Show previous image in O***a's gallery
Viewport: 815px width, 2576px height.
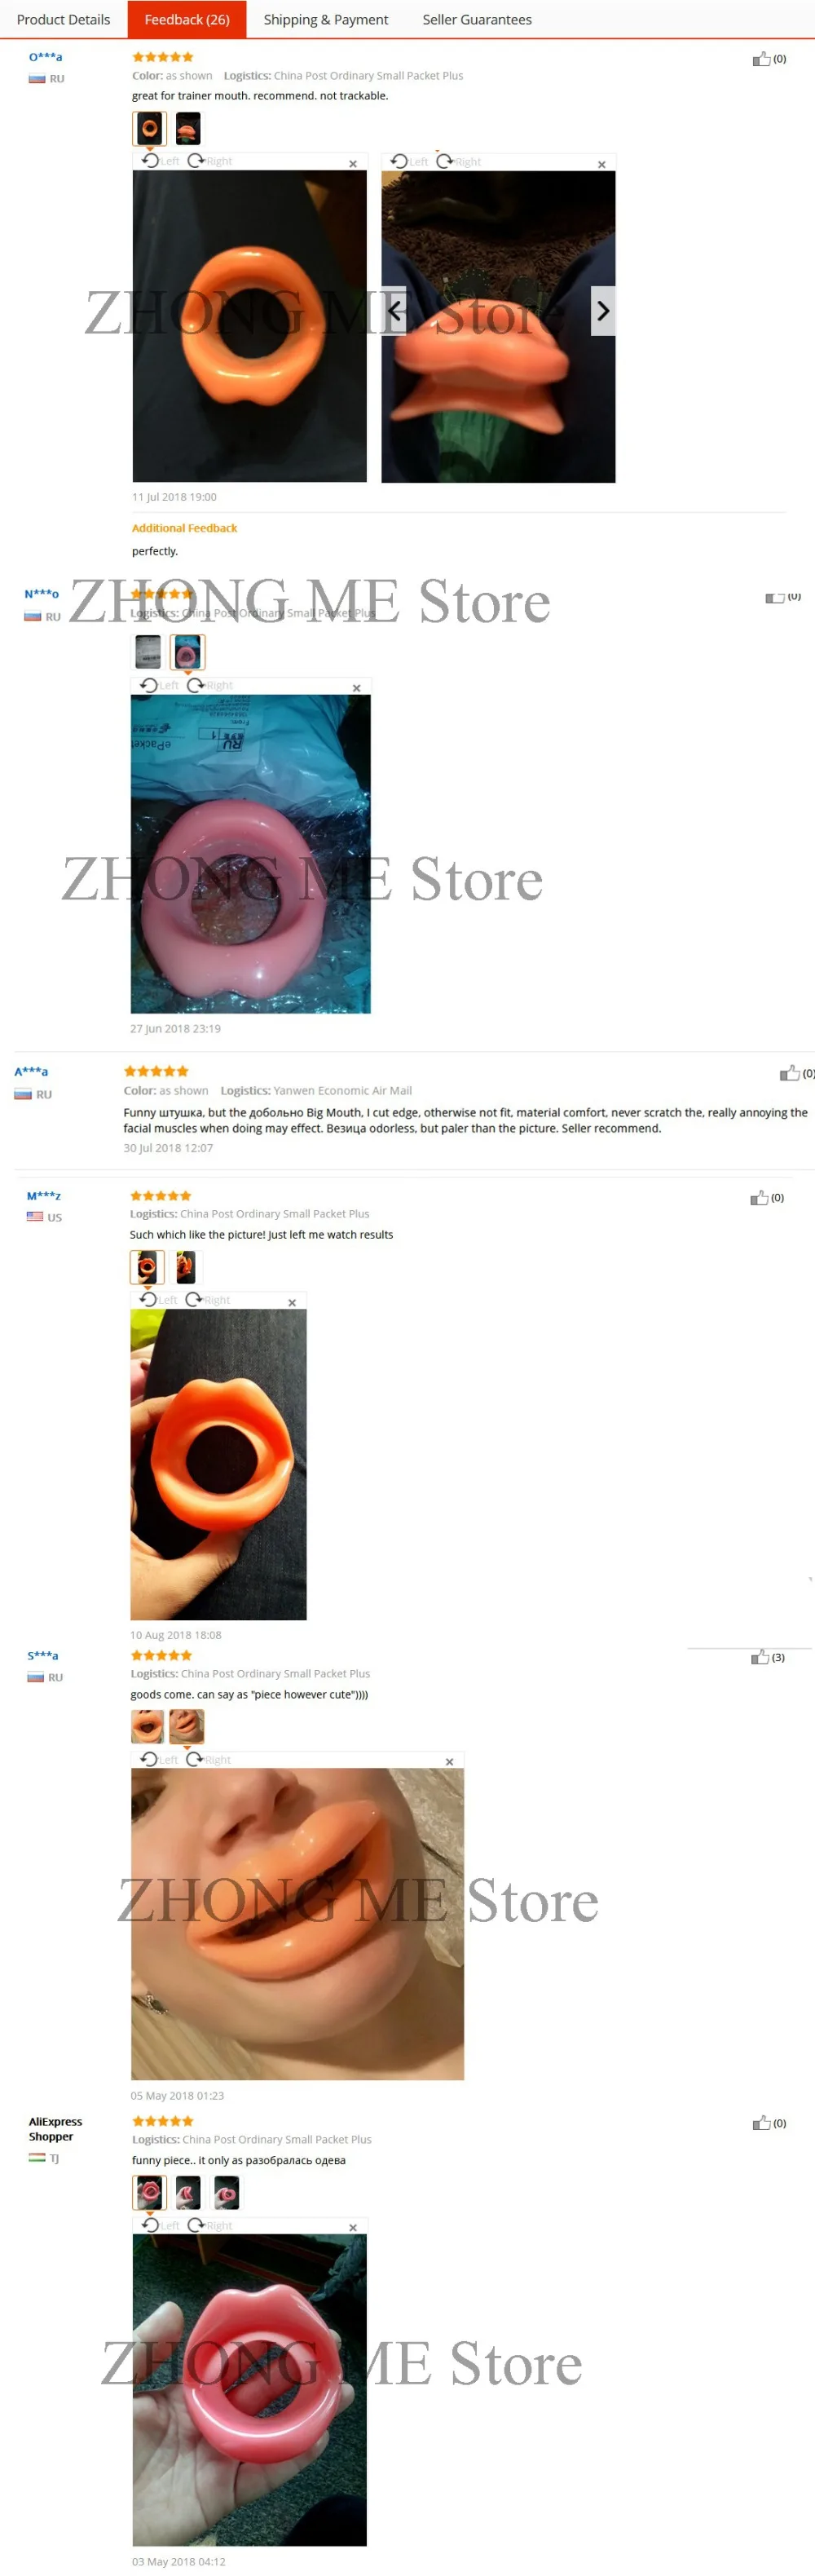[x=395, y=311]
